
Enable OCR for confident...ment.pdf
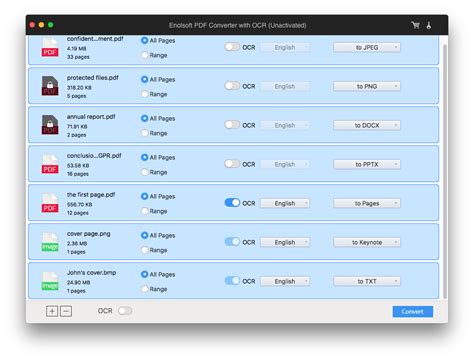(232, 47)
